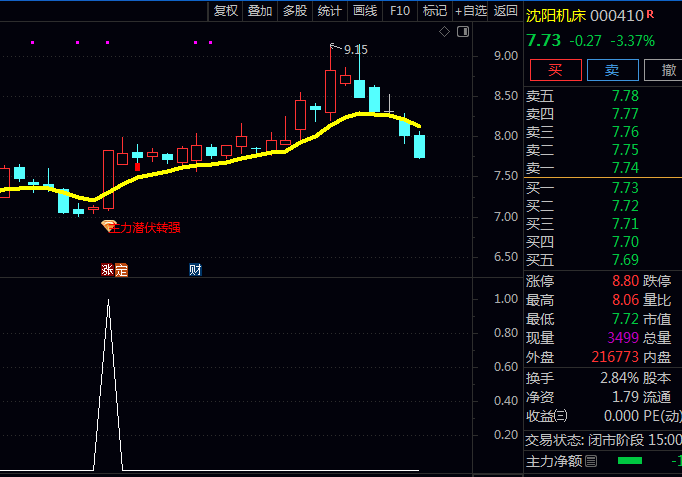682x477 pixels.
Task: Click the 涨 marker icon
Action: click(107, 270)
